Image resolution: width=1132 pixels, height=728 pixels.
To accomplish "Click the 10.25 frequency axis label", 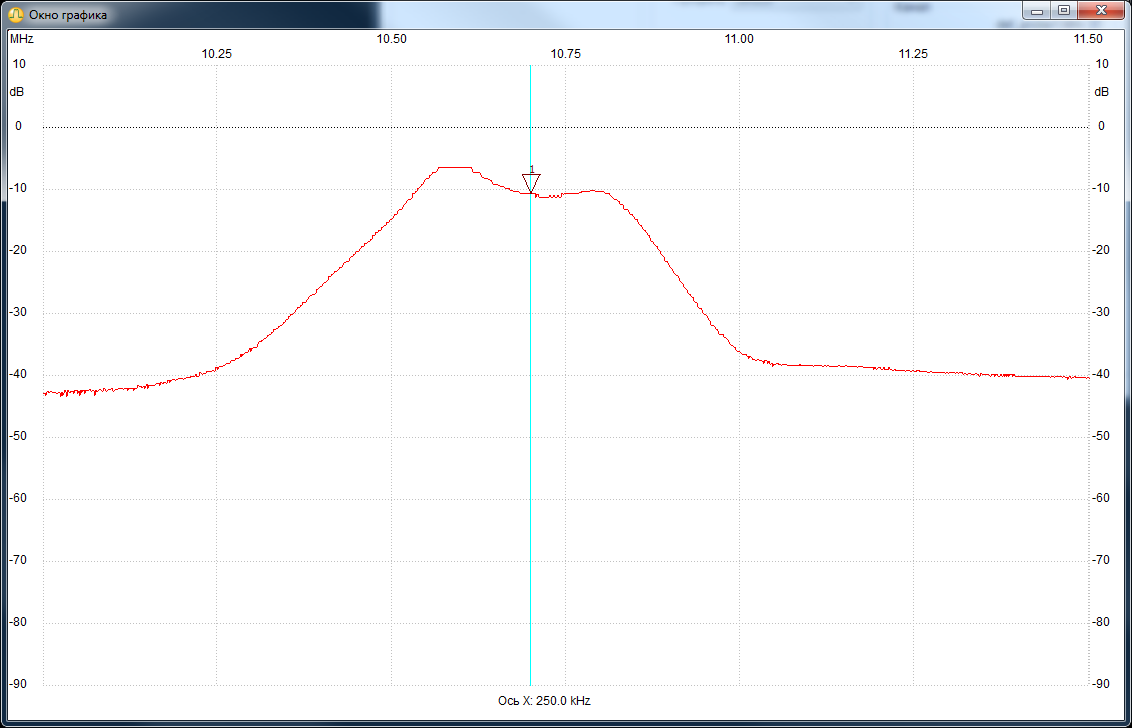I will click(217, 54).
